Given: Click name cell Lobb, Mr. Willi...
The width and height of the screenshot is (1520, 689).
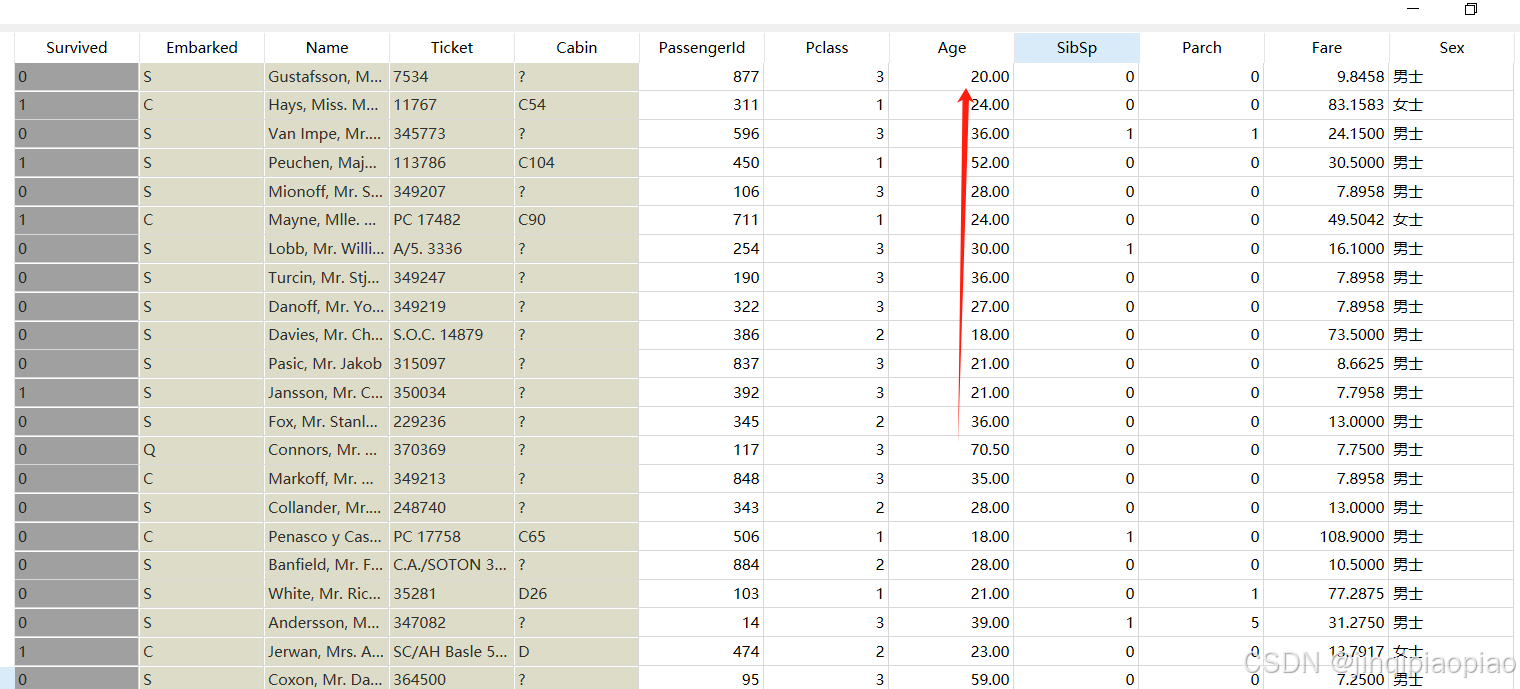Looking at the screenshot, I should pyautogui.click(x=327, y=249).
